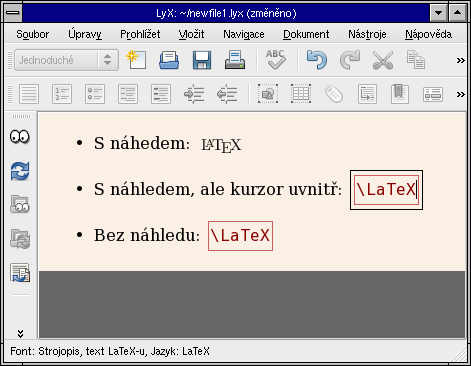The height and width of the screenshot is (366, 471).
Task: Open the Nástroje menu
Action: point(367,34)
